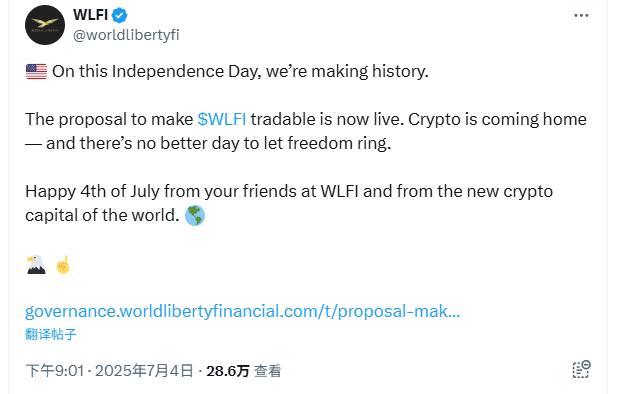Screen dimensions: 619x394
Task: Click the 'On this Independence Day' sentence
Action: 240,72
